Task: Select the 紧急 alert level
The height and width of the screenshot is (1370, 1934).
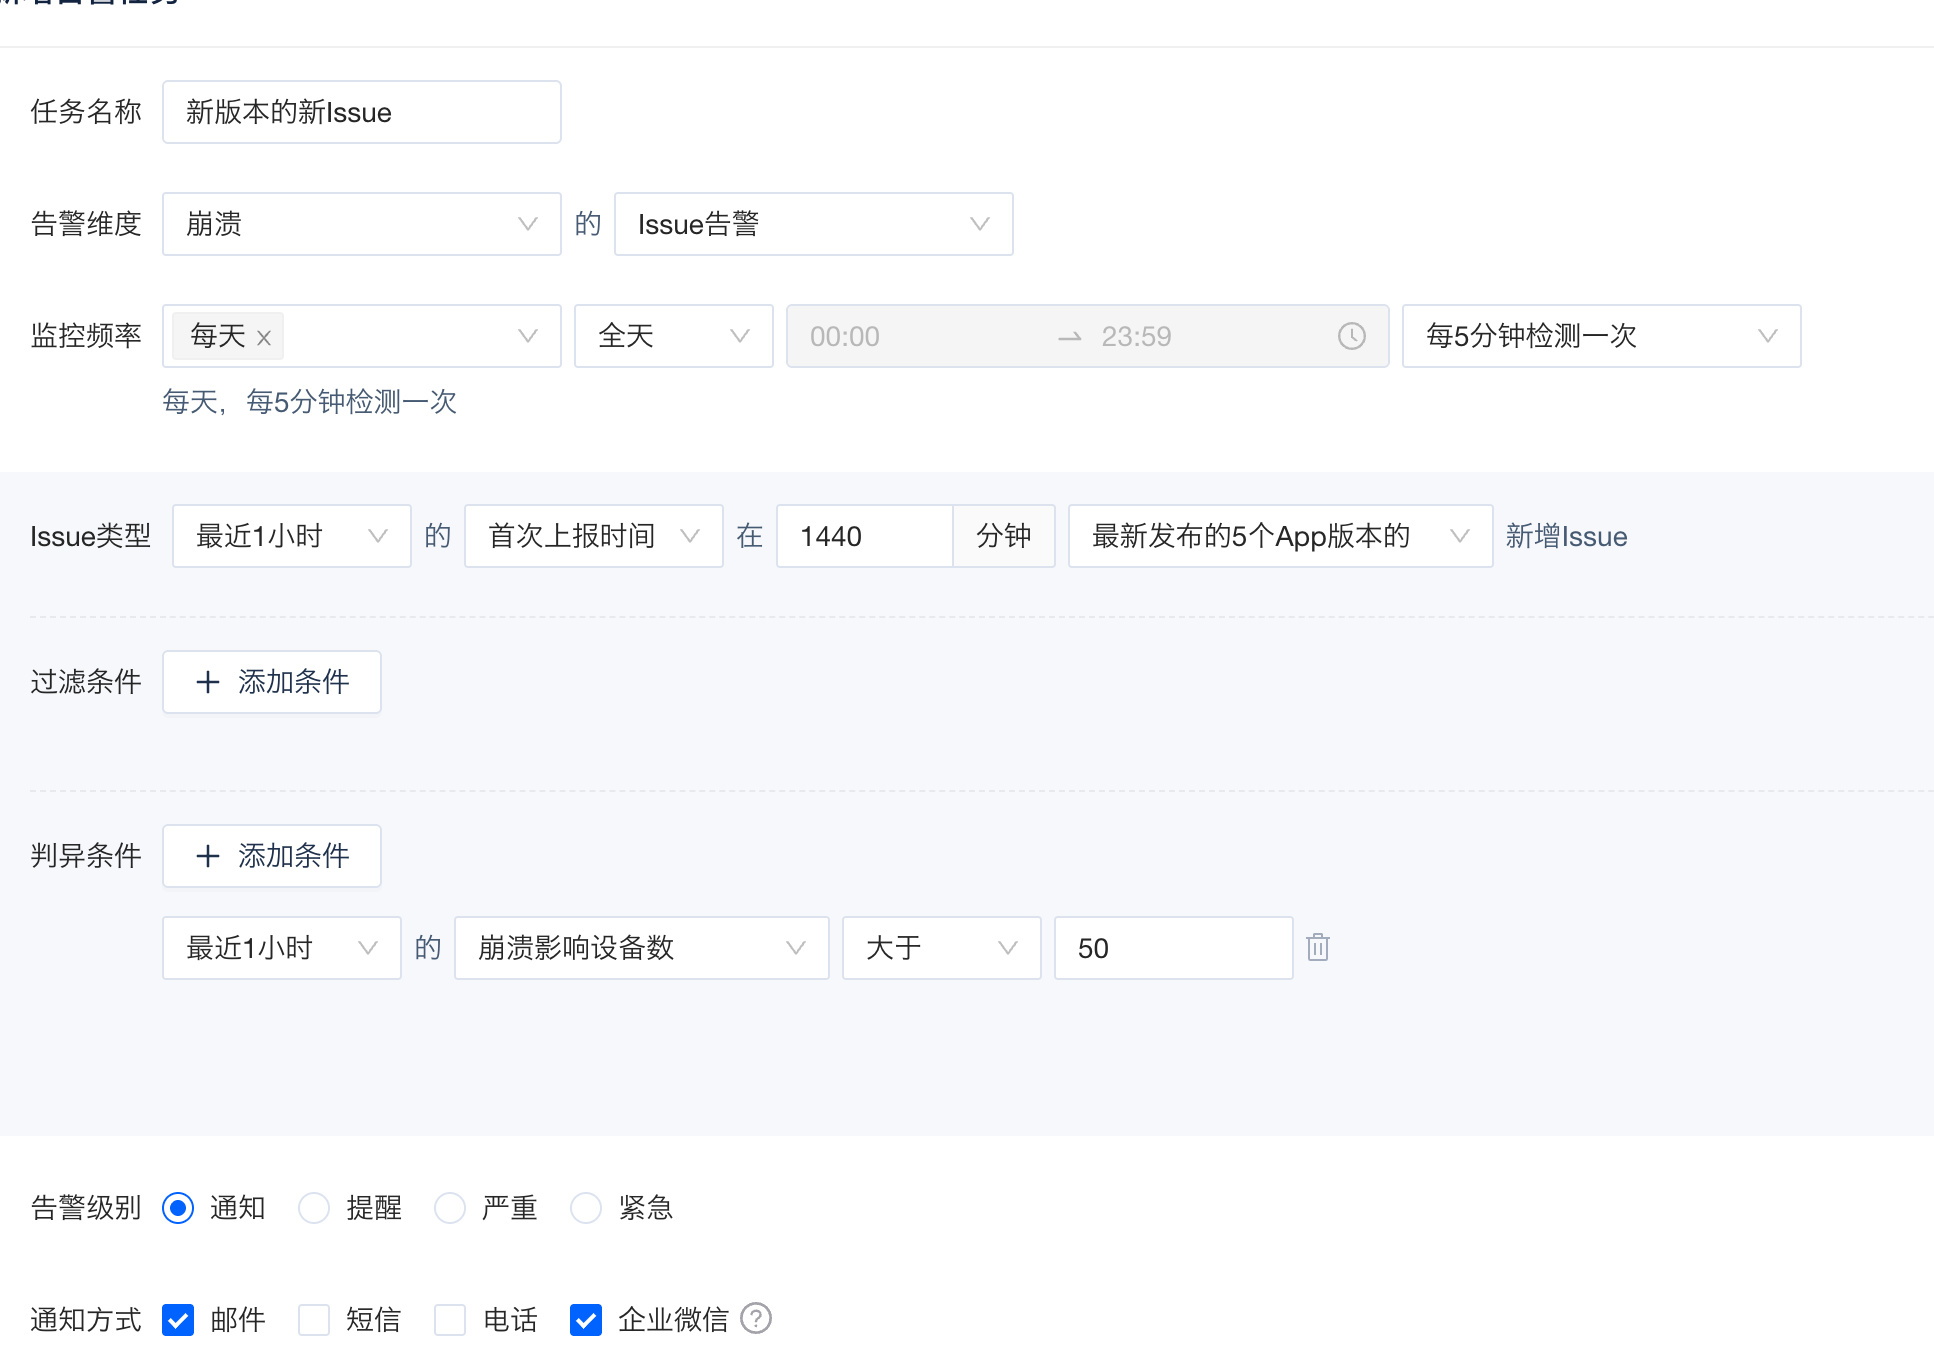Action: tap(586, 1208)
